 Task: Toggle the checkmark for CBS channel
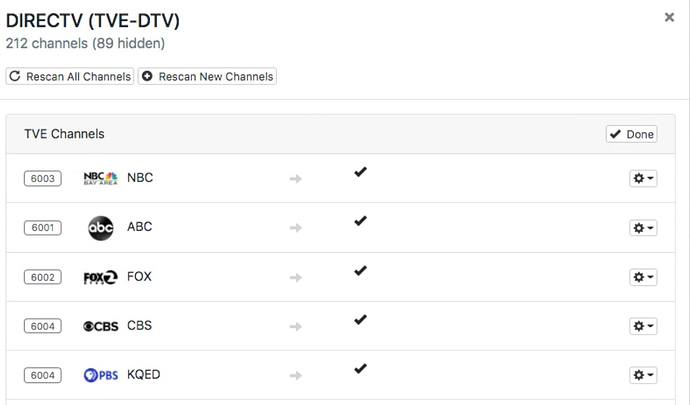[x=360, y=319]
